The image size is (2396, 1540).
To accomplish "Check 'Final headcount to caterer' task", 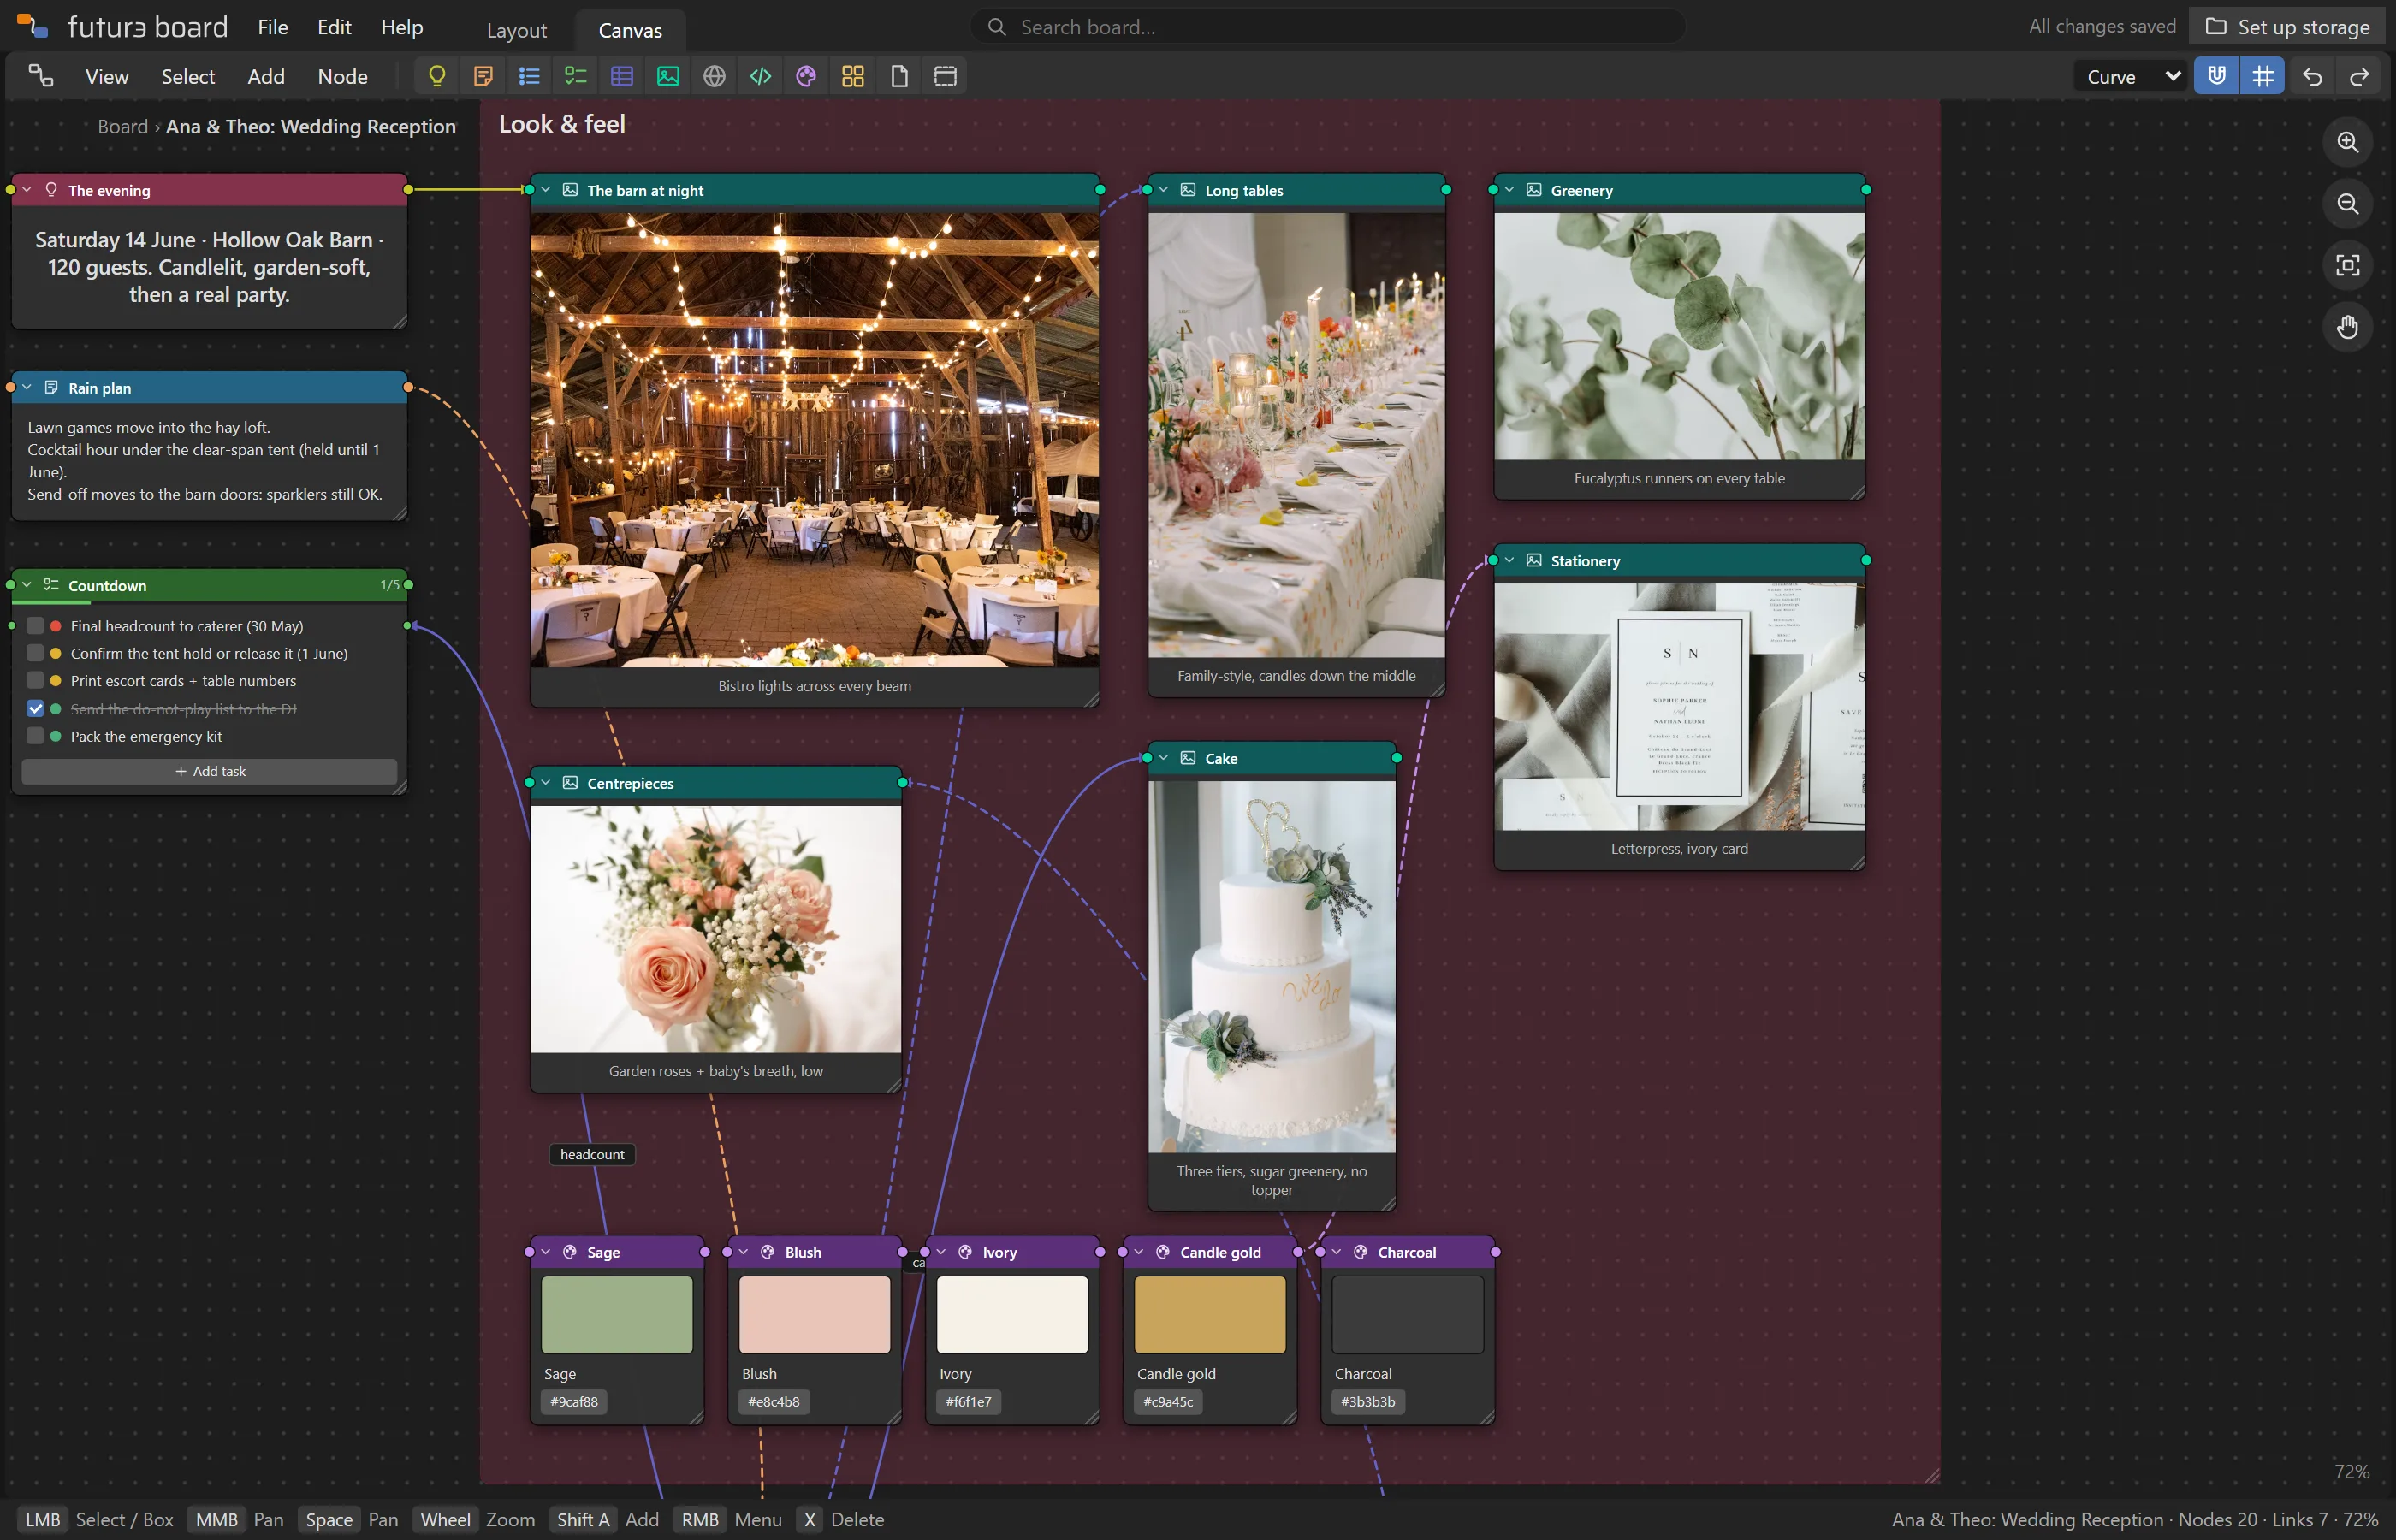I will click(x=35, y=626).
